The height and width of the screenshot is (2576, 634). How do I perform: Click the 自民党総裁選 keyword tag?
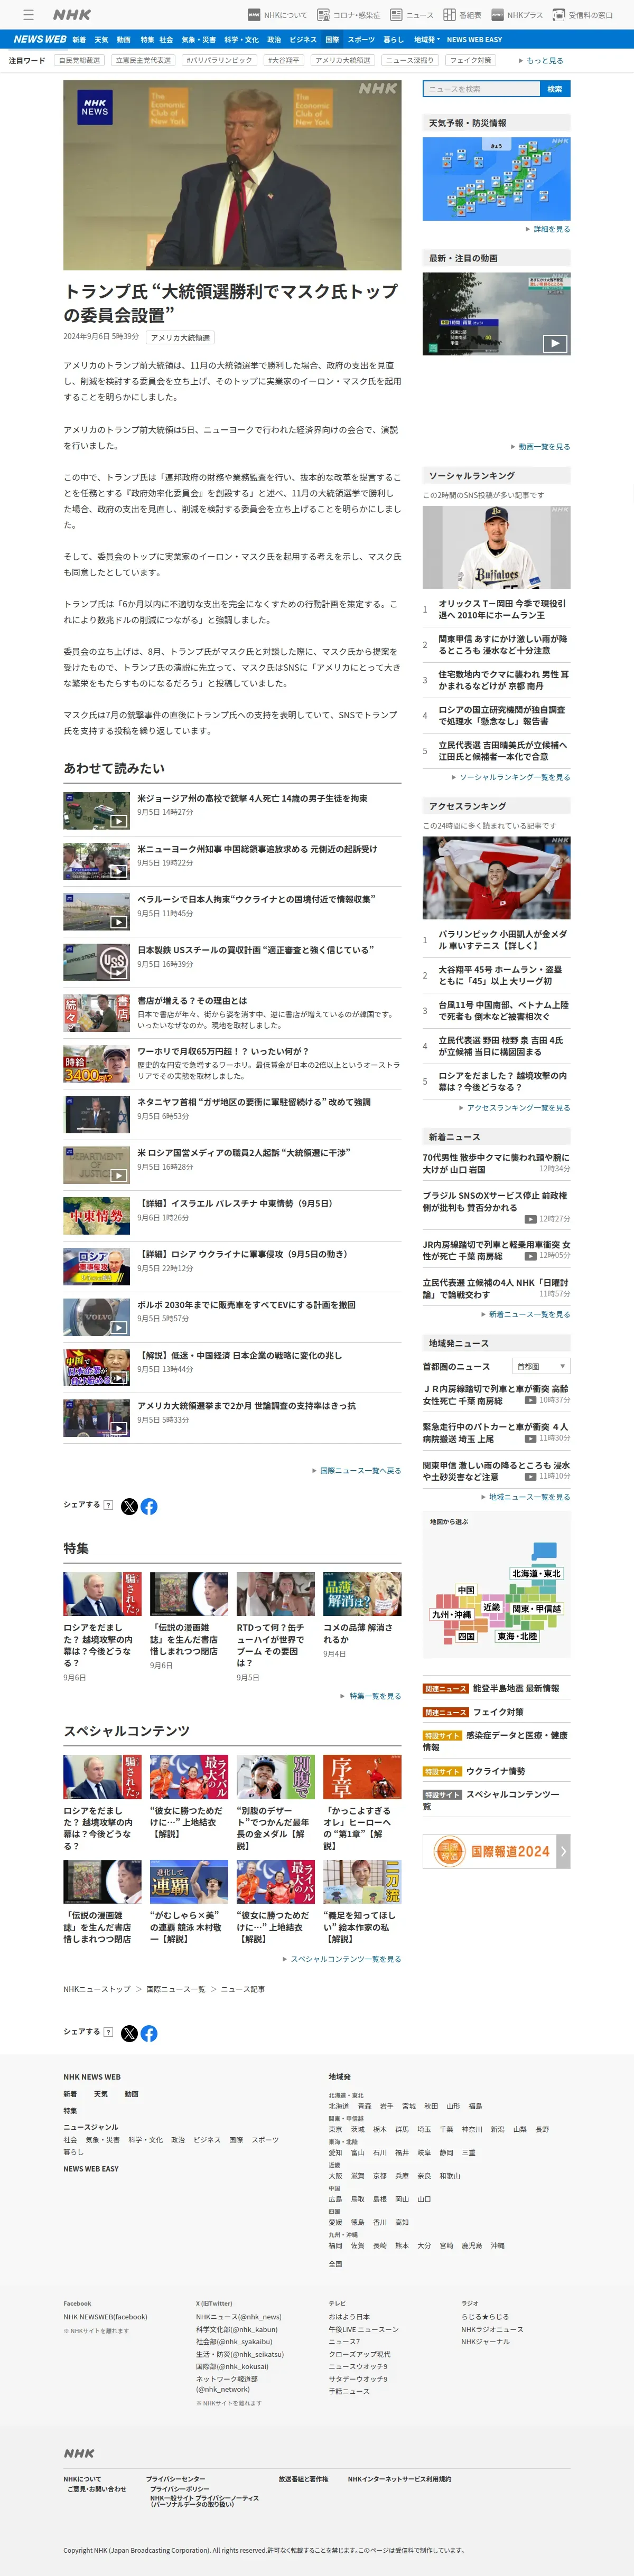click(x=79, y=60)
